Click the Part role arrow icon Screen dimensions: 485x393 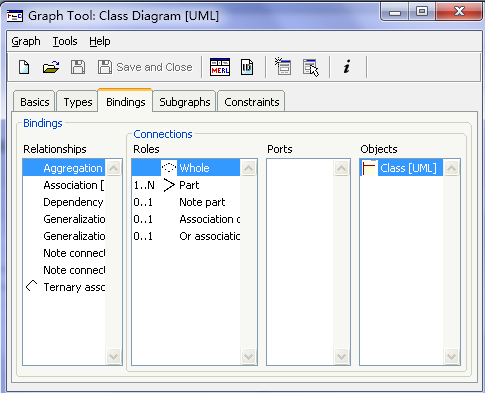click(x=169, y=185)
